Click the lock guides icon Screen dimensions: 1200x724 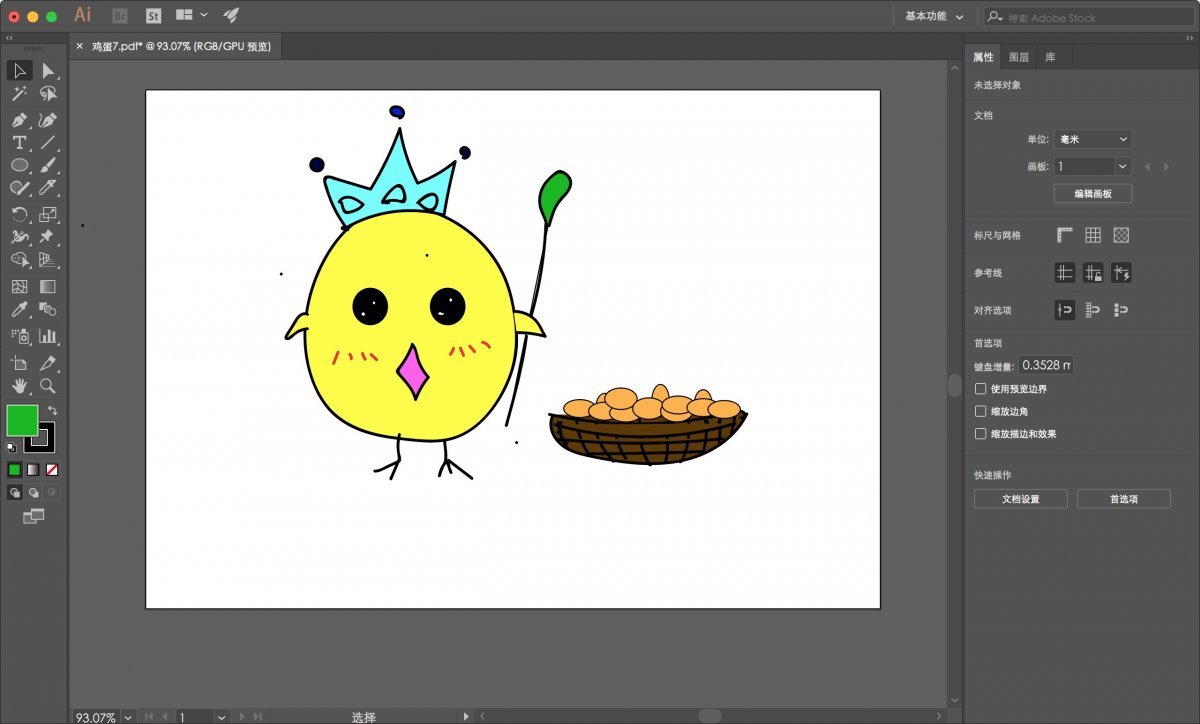[x=1093, y=272]
